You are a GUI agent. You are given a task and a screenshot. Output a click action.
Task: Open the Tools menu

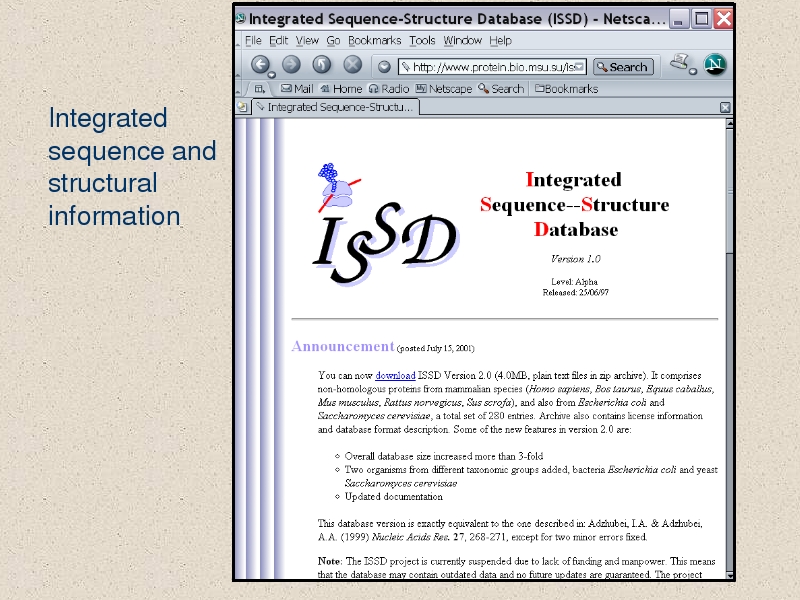click(422, 40)
